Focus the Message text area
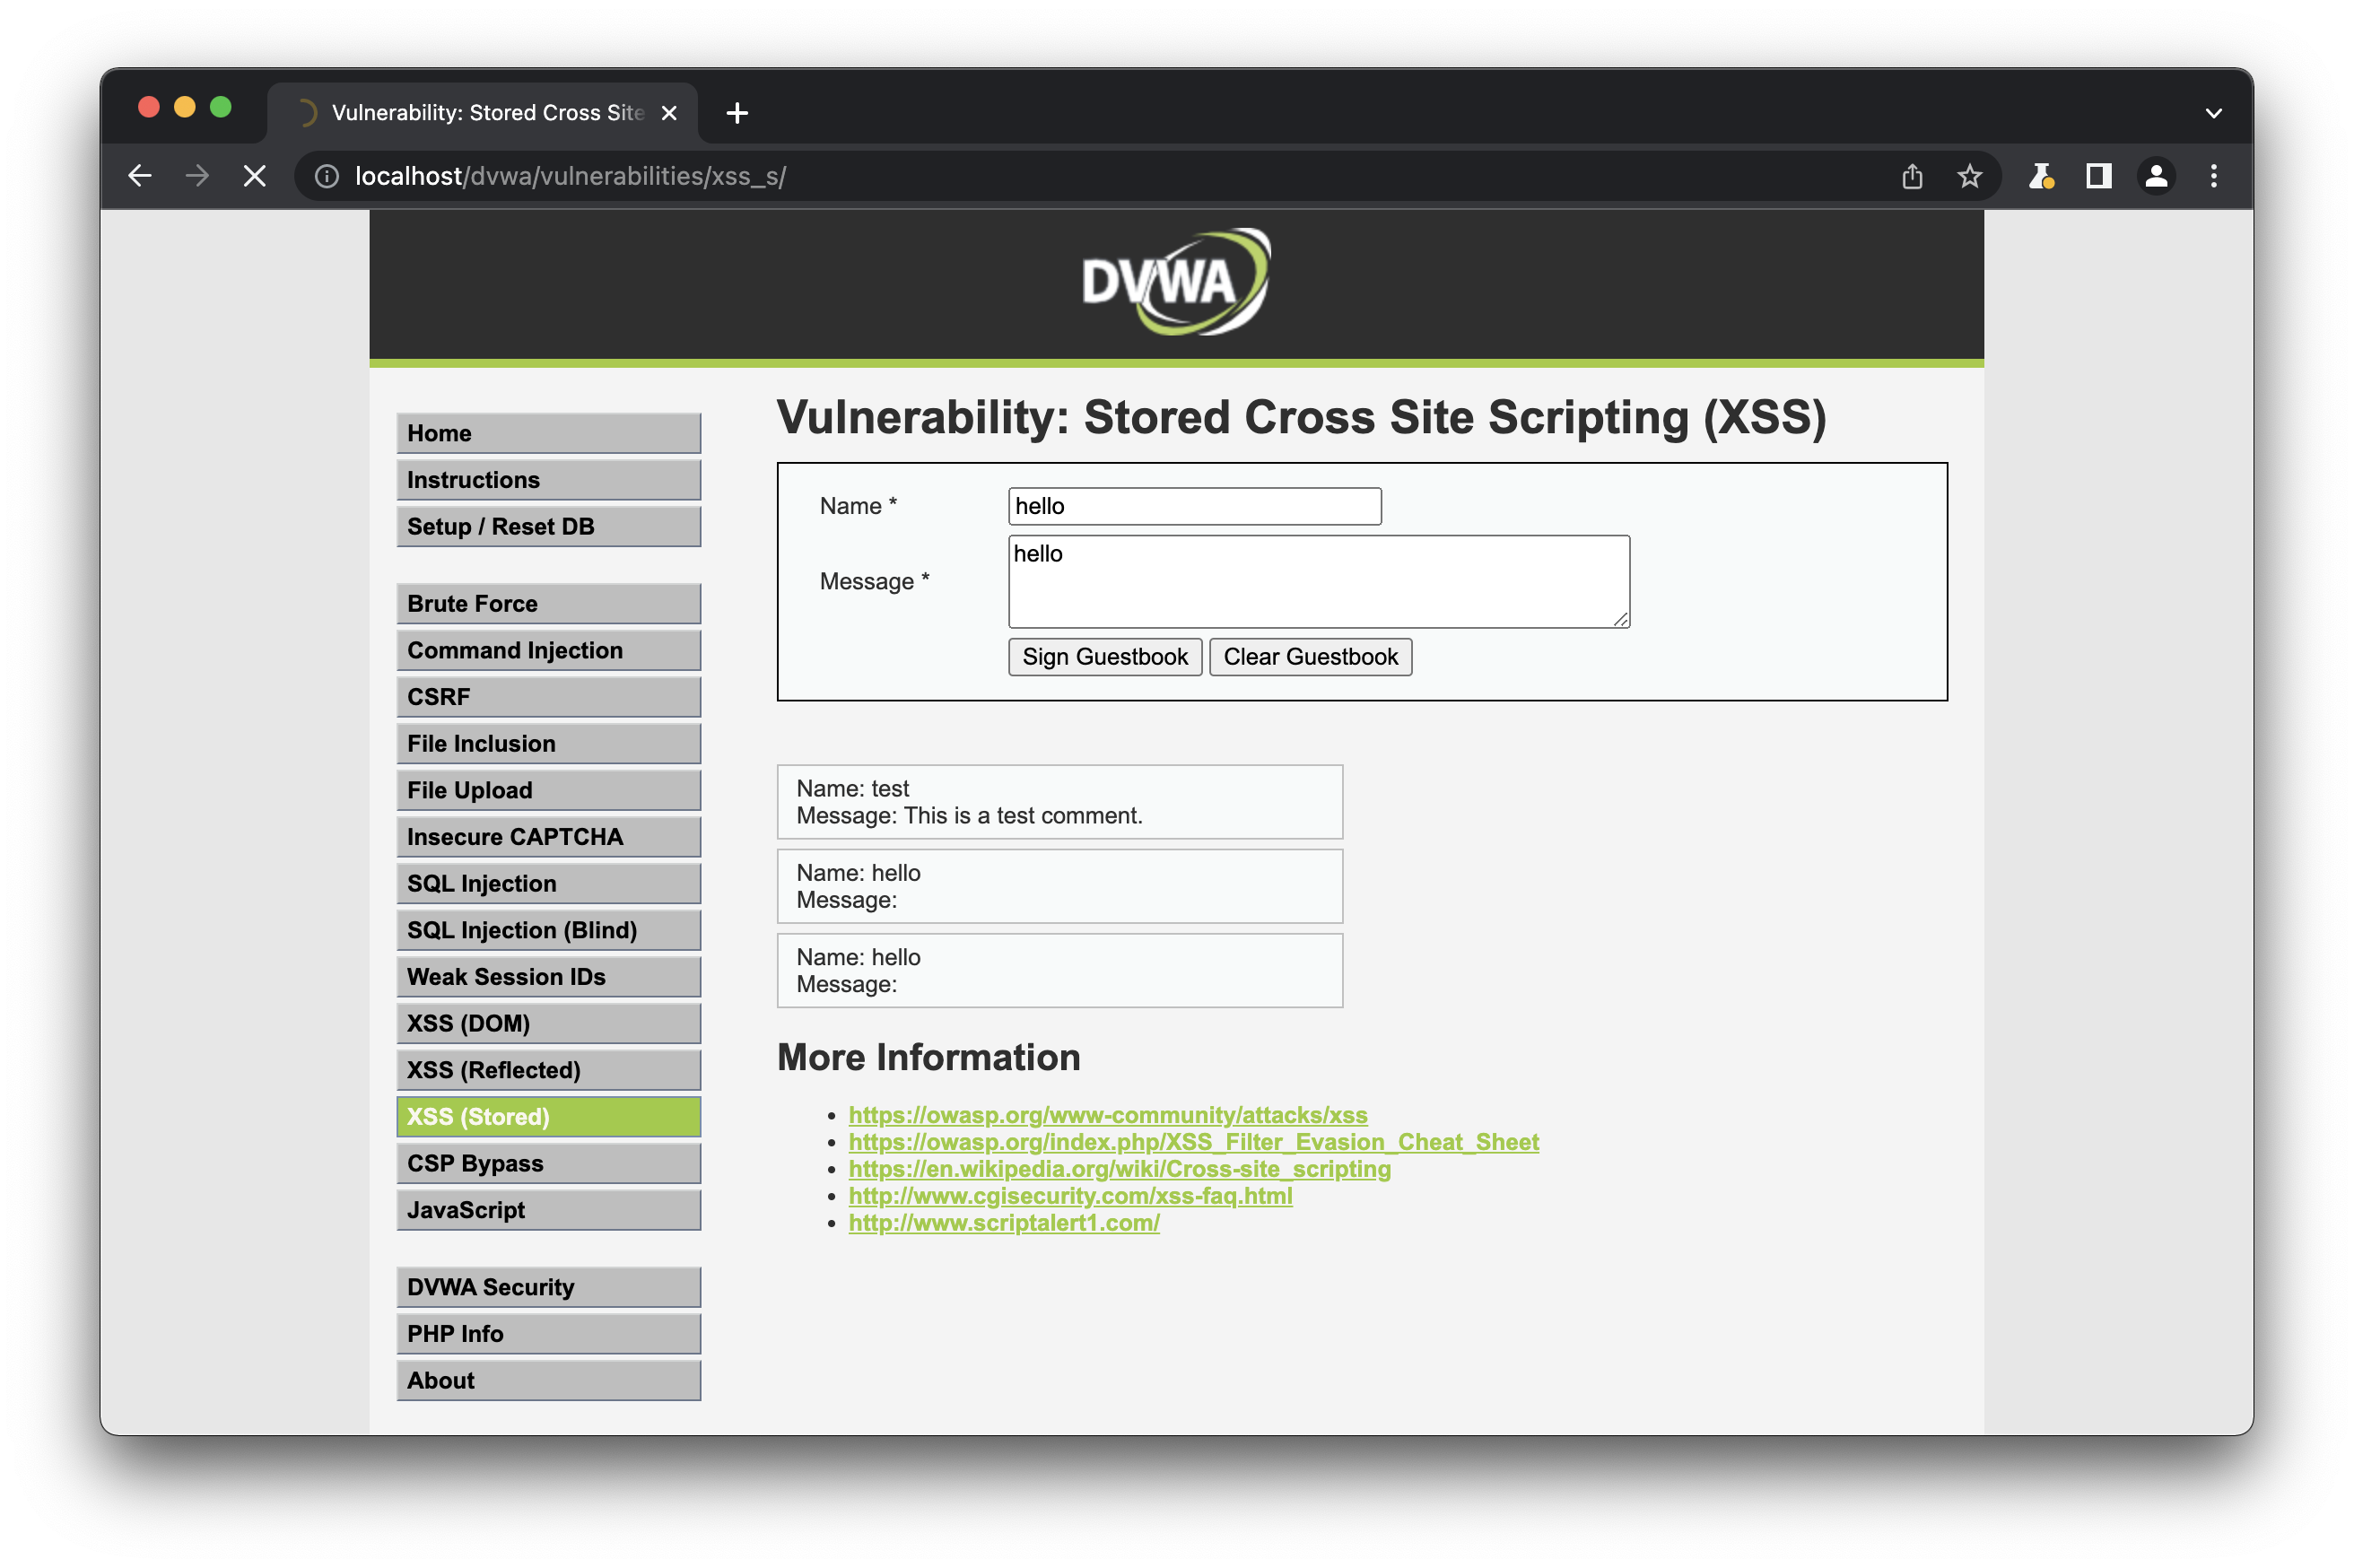The width and height of the screenshot is (2354, 1568). click(x=1318, y=582)
